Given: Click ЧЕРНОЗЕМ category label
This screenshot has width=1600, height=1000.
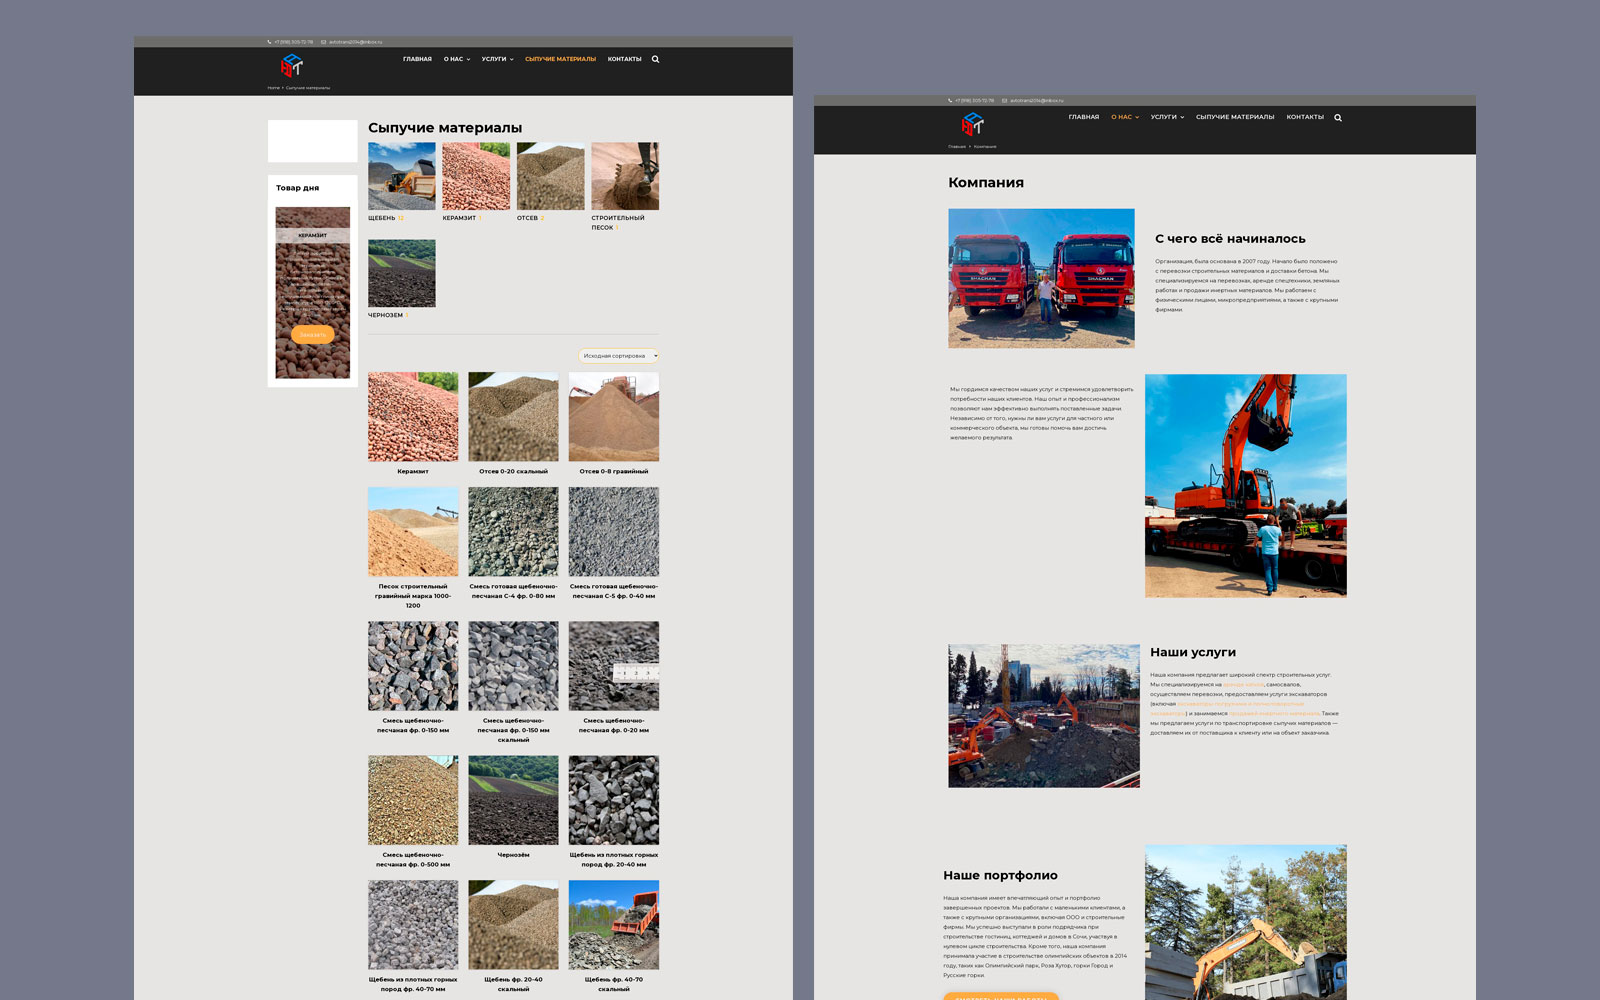Looking at the screenshot, I should click(x=385, y=315).
